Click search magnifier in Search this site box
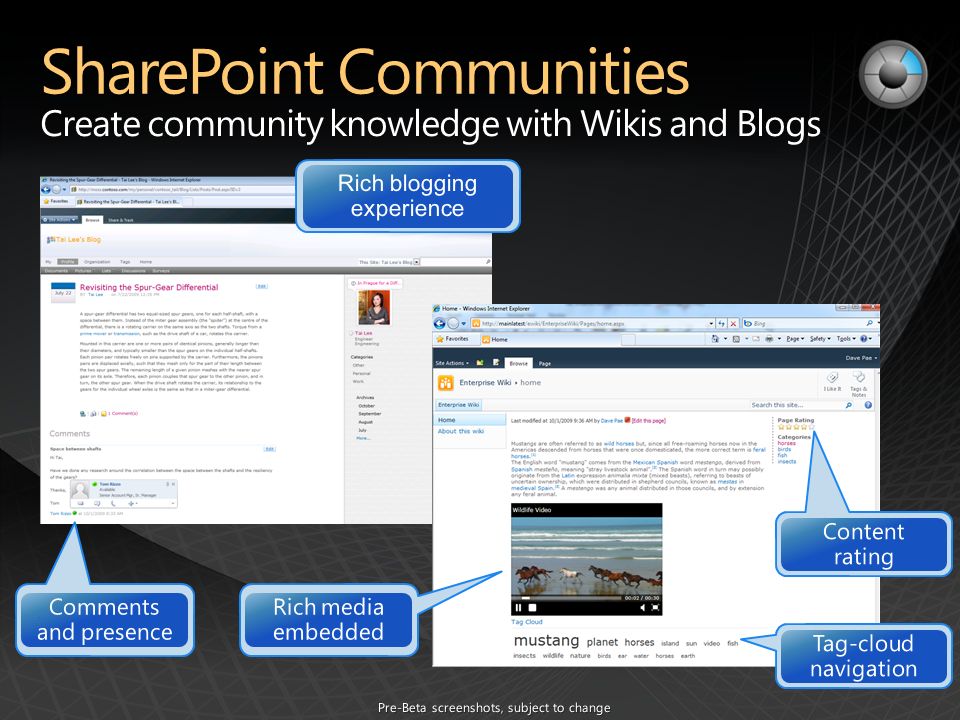Image resolution: width=960 pixels, height=720 pixels. coord(849,405)
